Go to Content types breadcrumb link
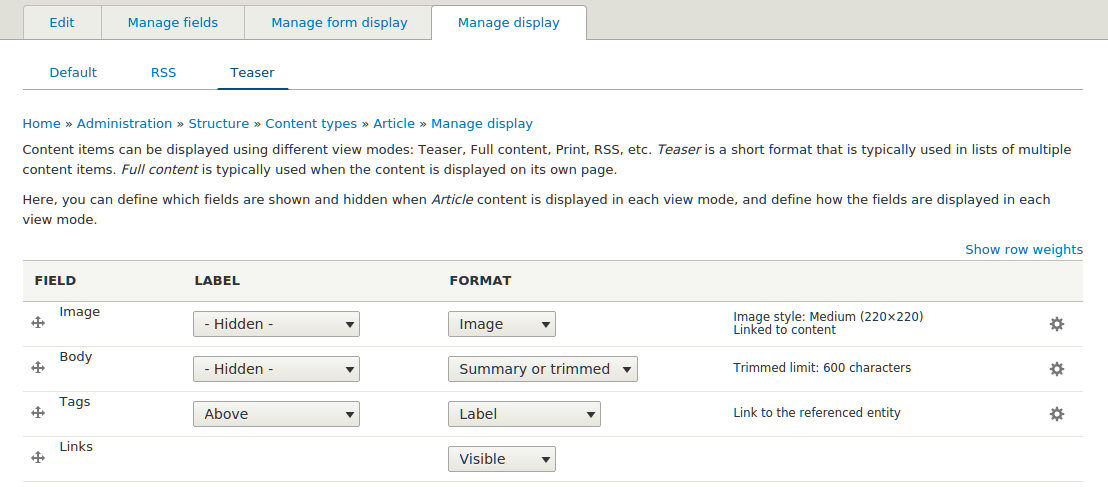This screenshot has width=1108, height=487. tap(311, 124)
